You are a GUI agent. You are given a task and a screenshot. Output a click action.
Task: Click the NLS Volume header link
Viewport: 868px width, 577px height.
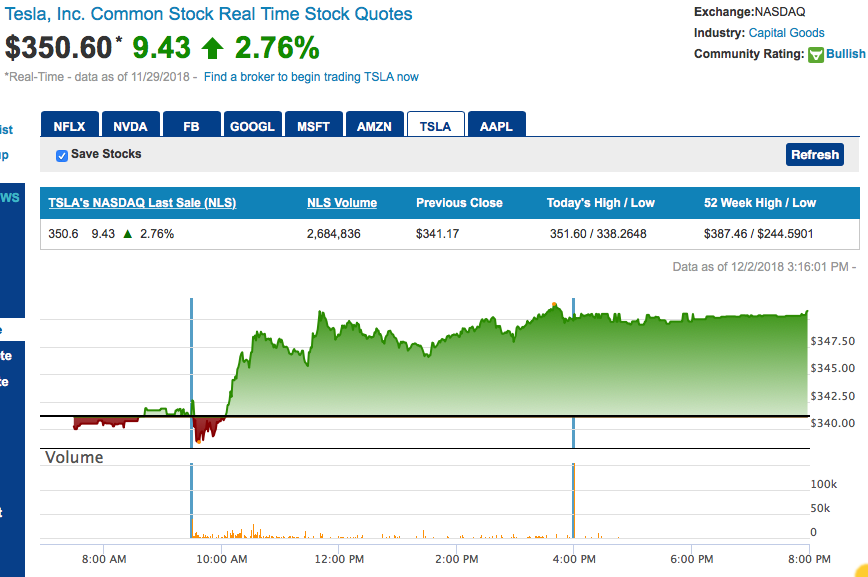pyautogui.click(x=342, y=203)
